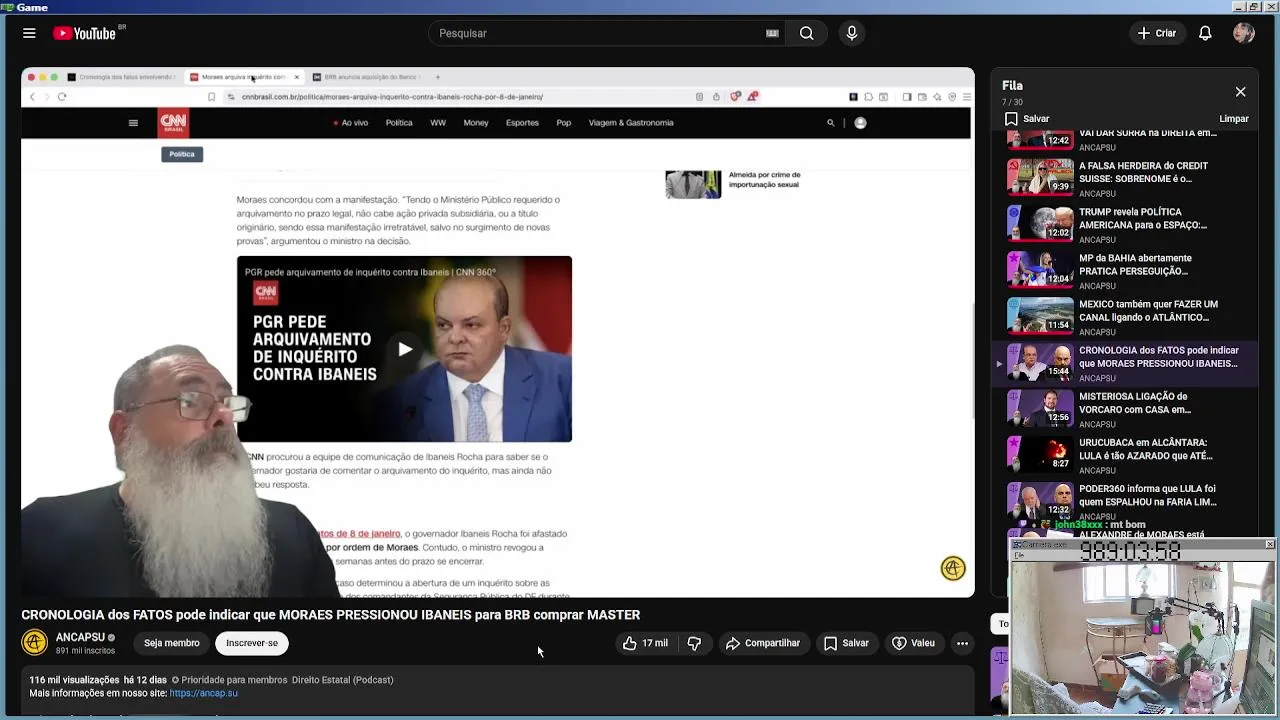Click the CNN Brasil logo in the video

pos(173,123)
